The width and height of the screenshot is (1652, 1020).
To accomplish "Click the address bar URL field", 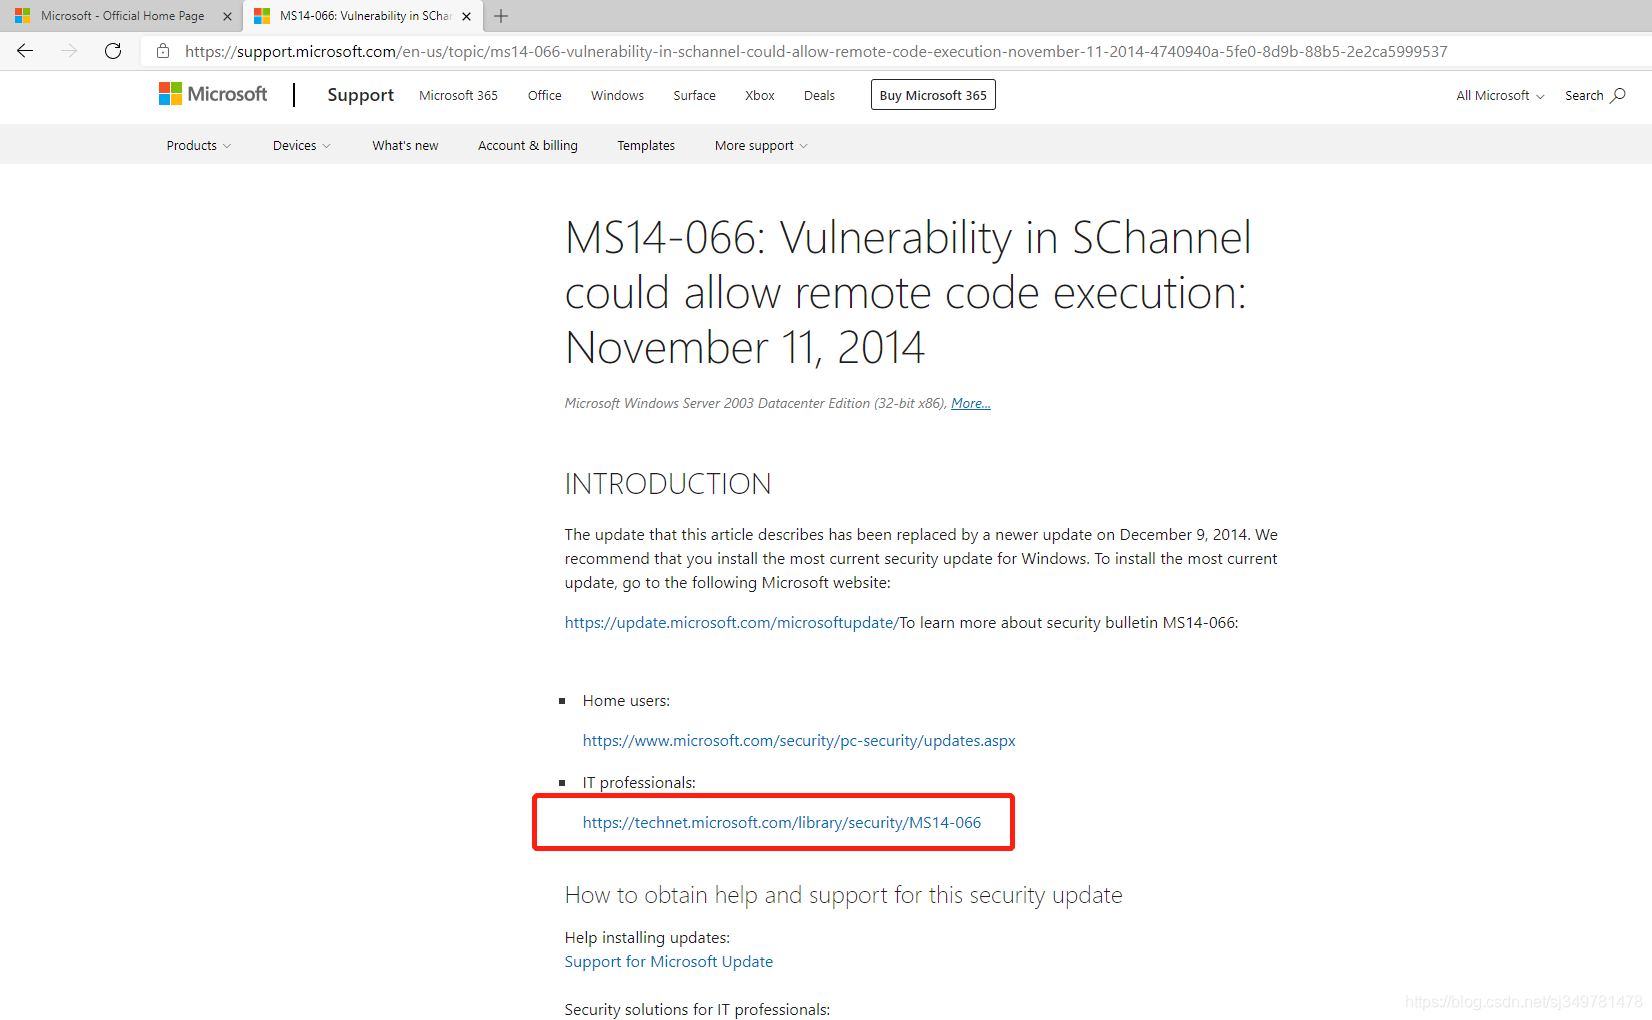I will pyautogui.click(x=815, y=51).
